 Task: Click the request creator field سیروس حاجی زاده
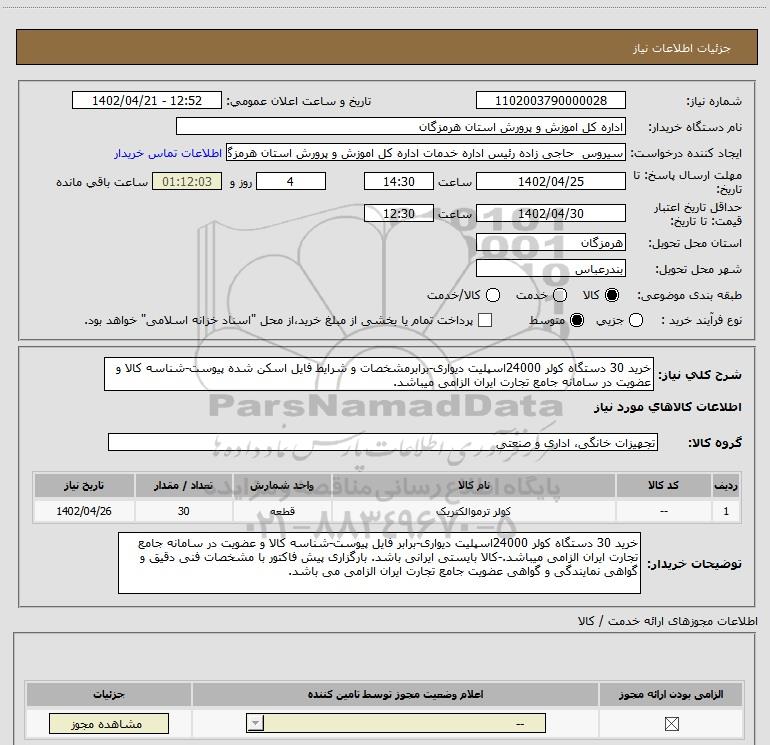tap(426, 153)
